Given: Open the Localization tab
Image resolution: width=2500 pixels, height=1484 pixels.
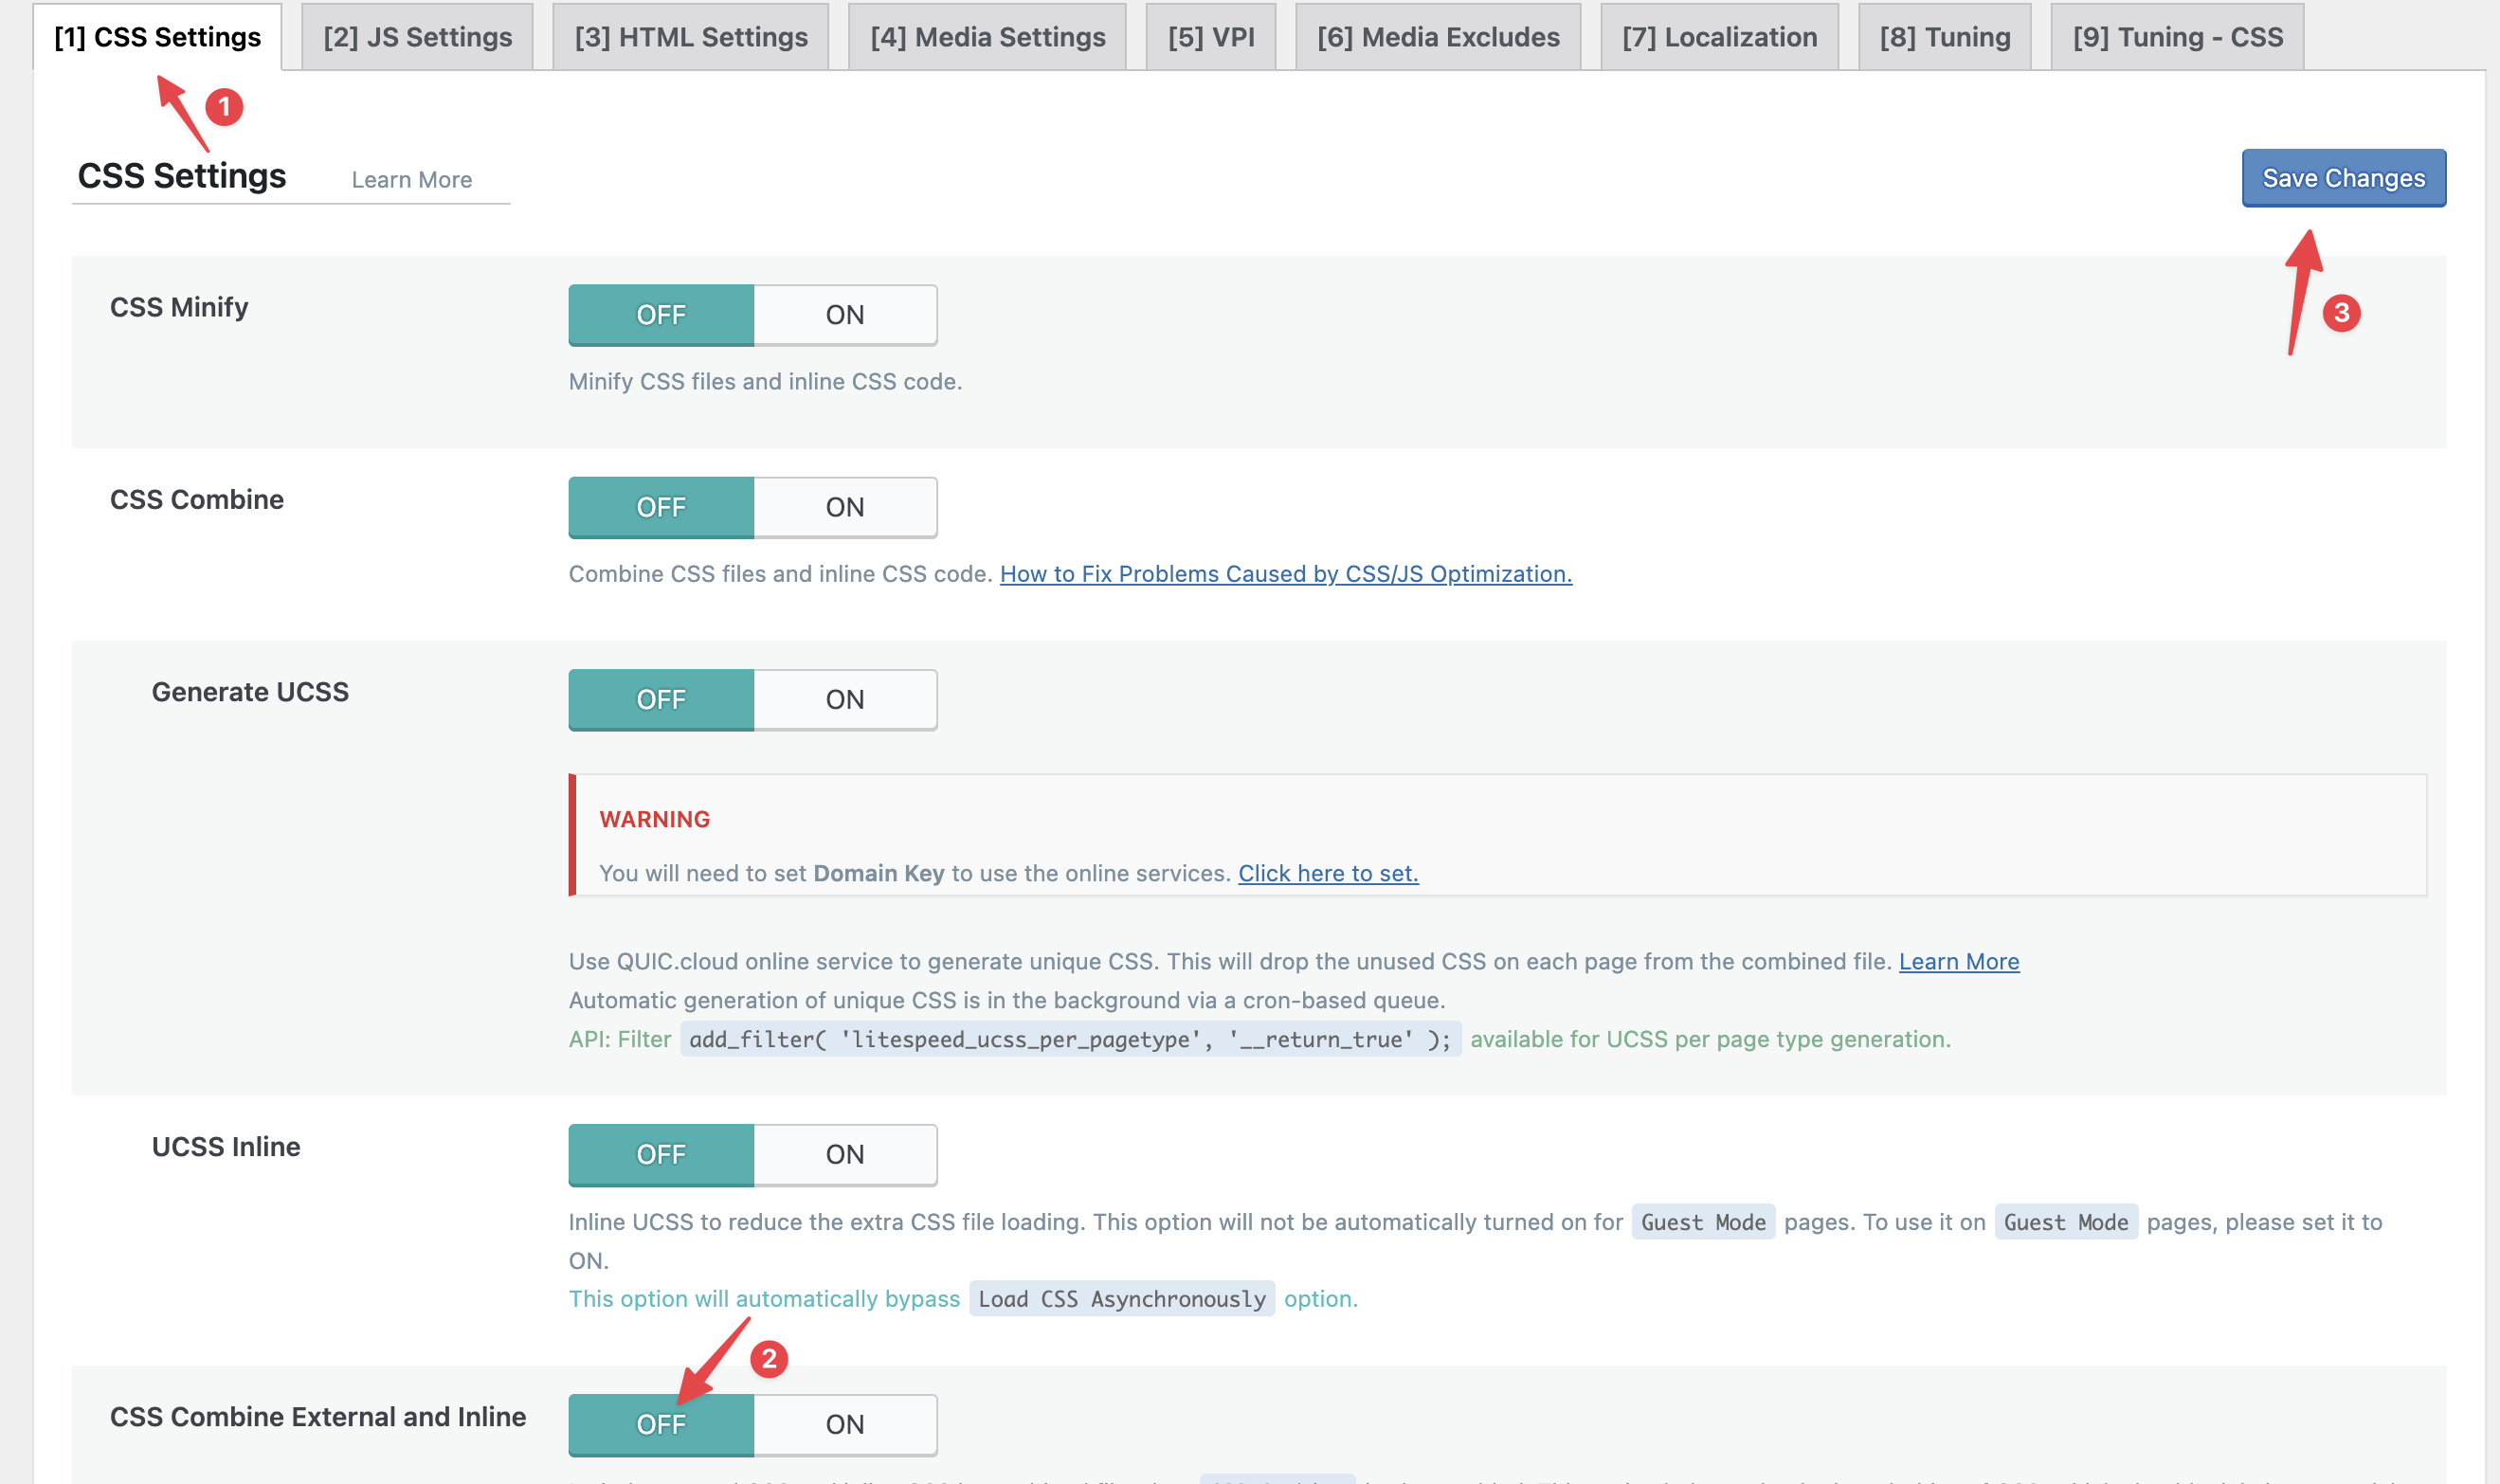Looking at the screenshot, I should (1719, 37).
